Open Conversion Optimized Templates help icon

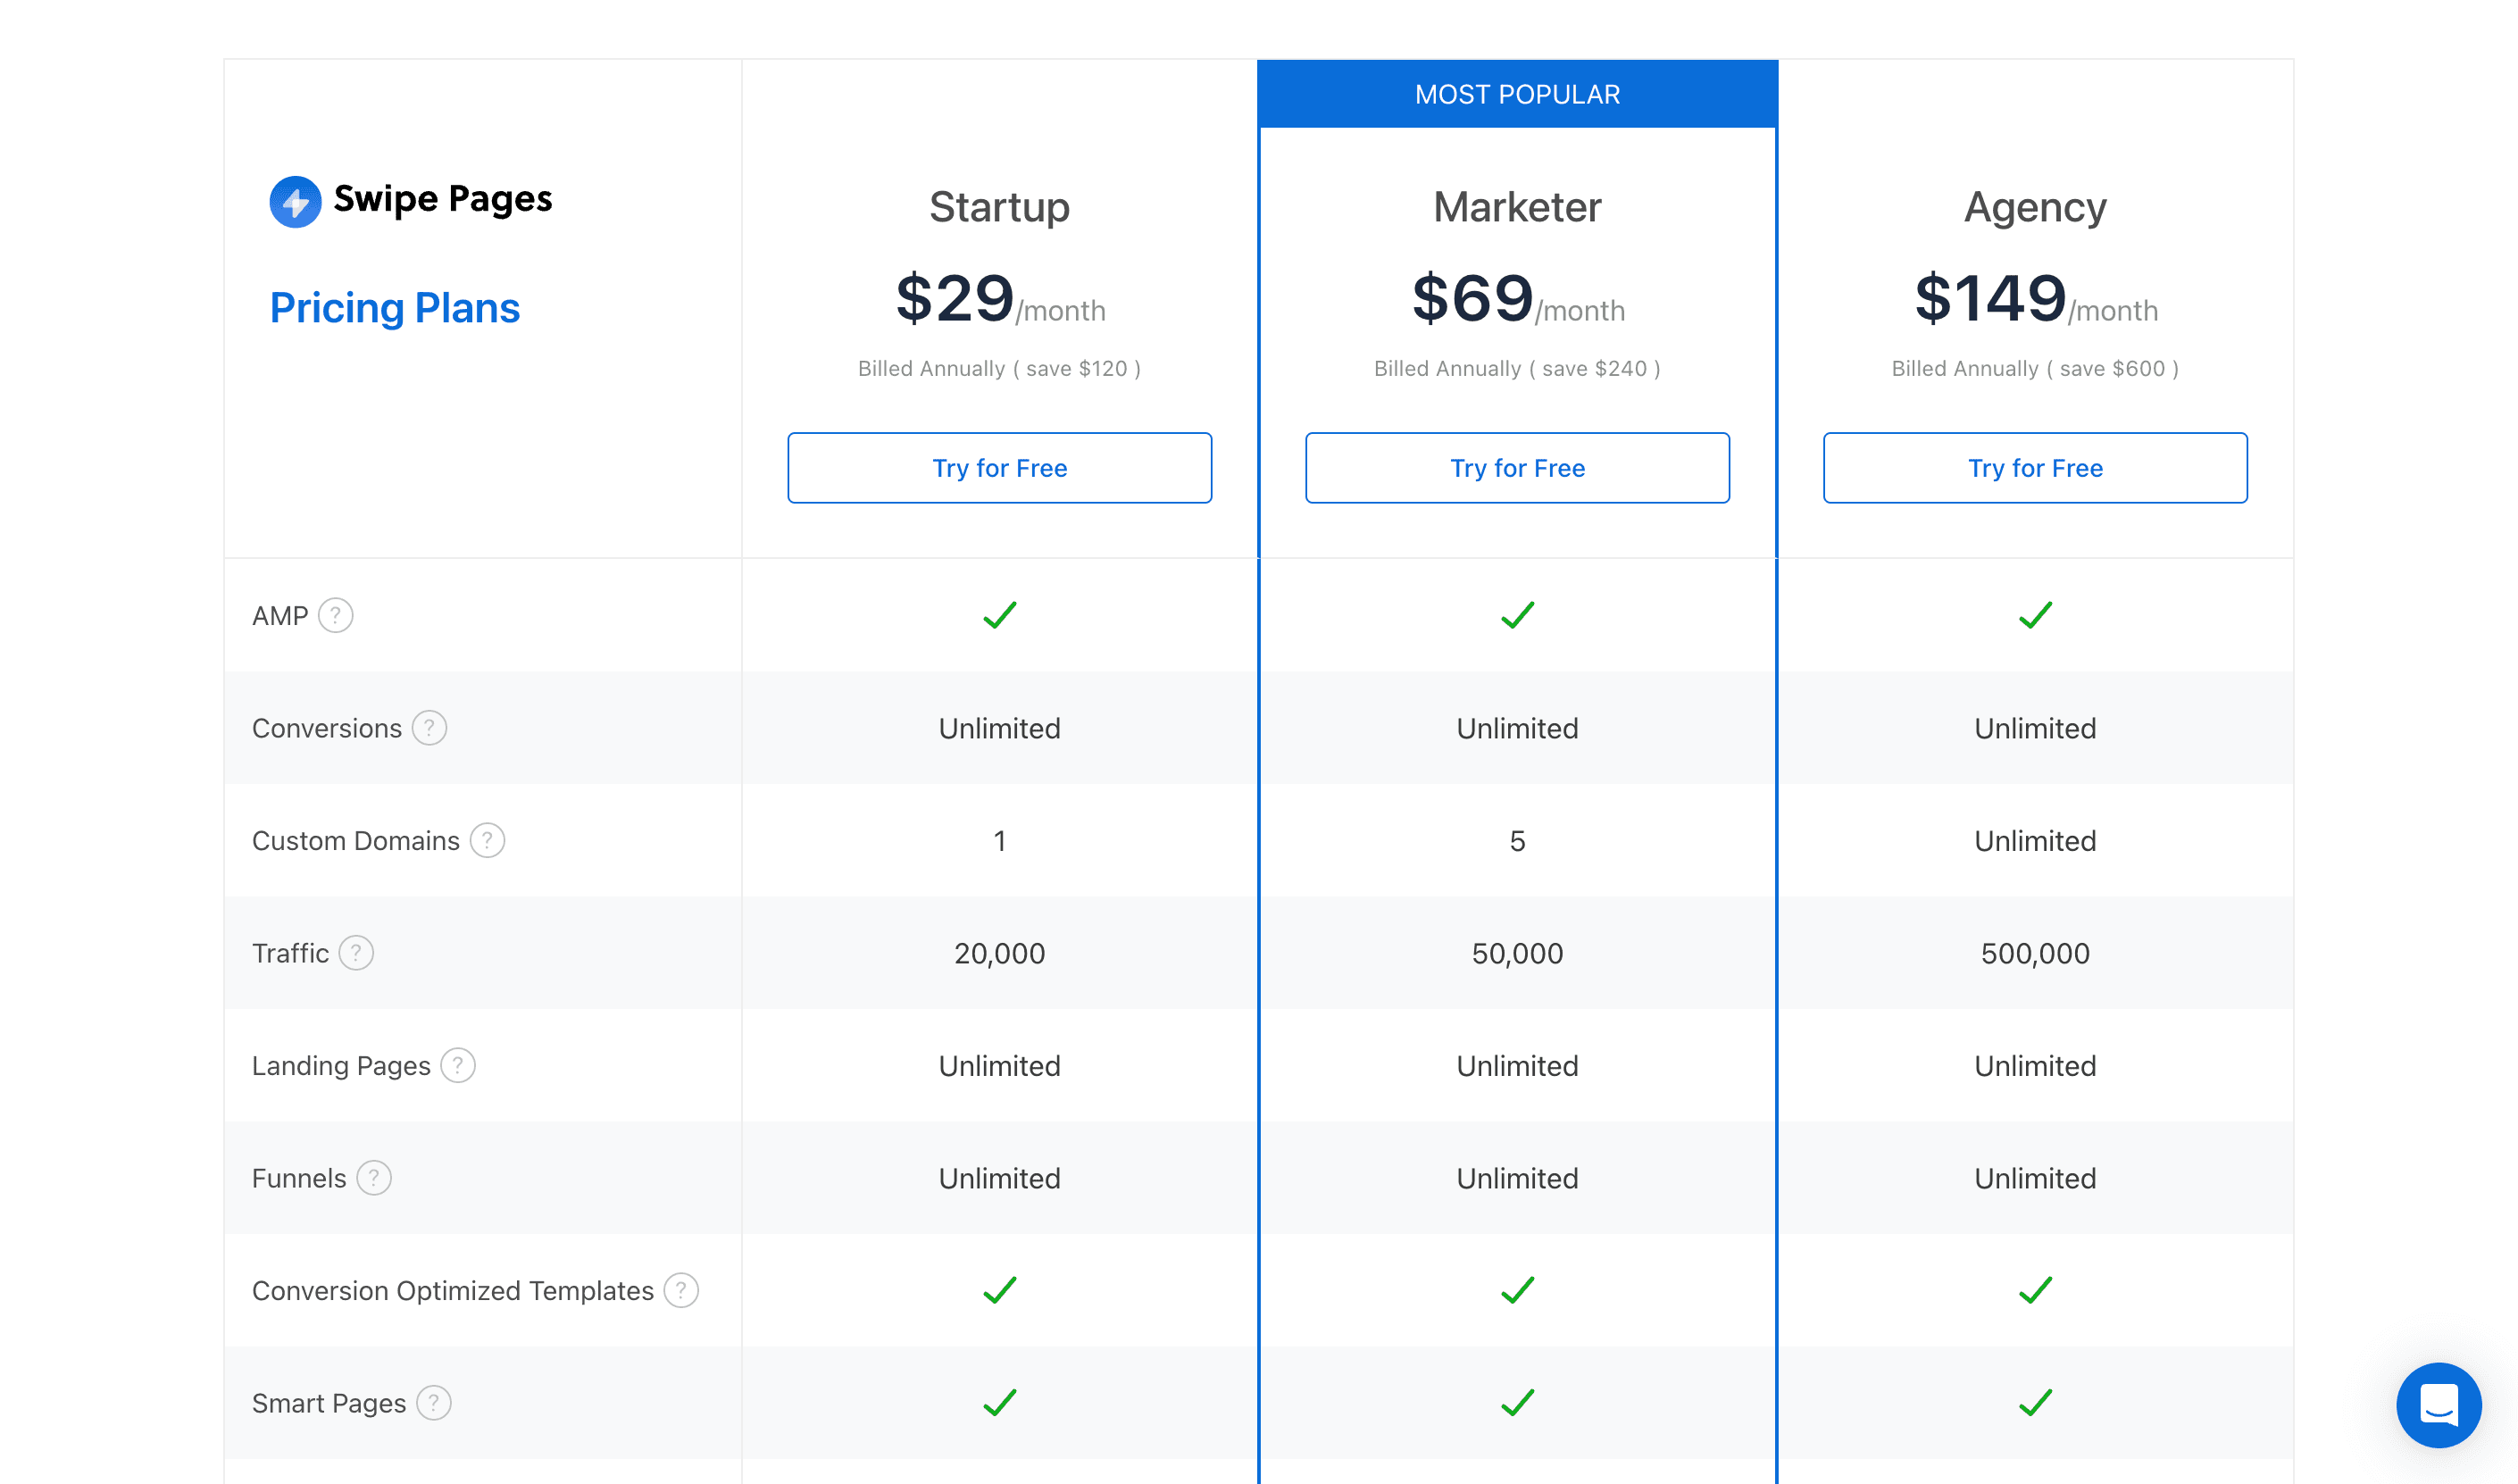[682, 1291]
